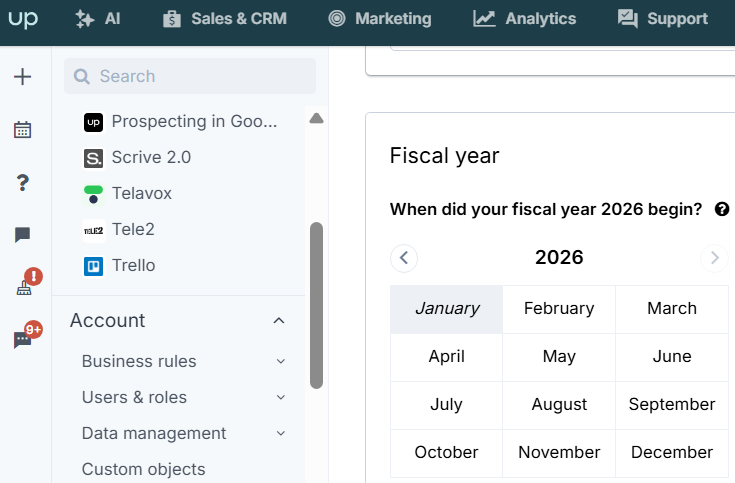Screen dimensions: 735x483
Task: Open the Analytics menu
Action: click(x=524, y=19)
